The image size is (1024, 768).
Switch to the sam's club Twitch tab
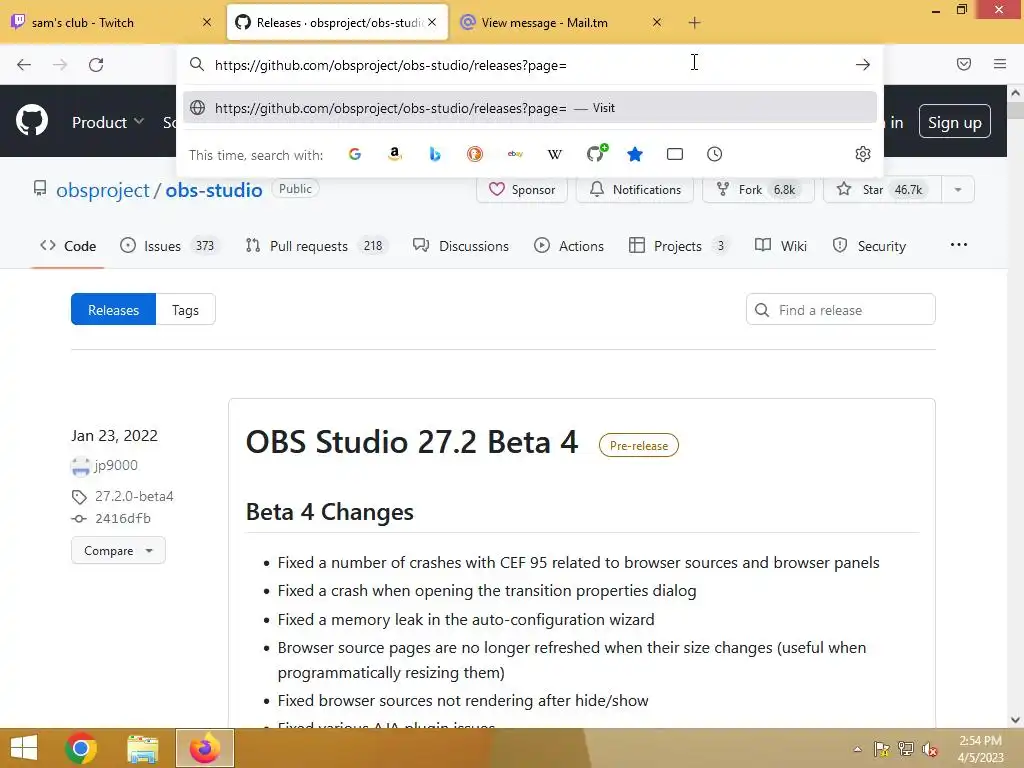[x=112, y=23]
